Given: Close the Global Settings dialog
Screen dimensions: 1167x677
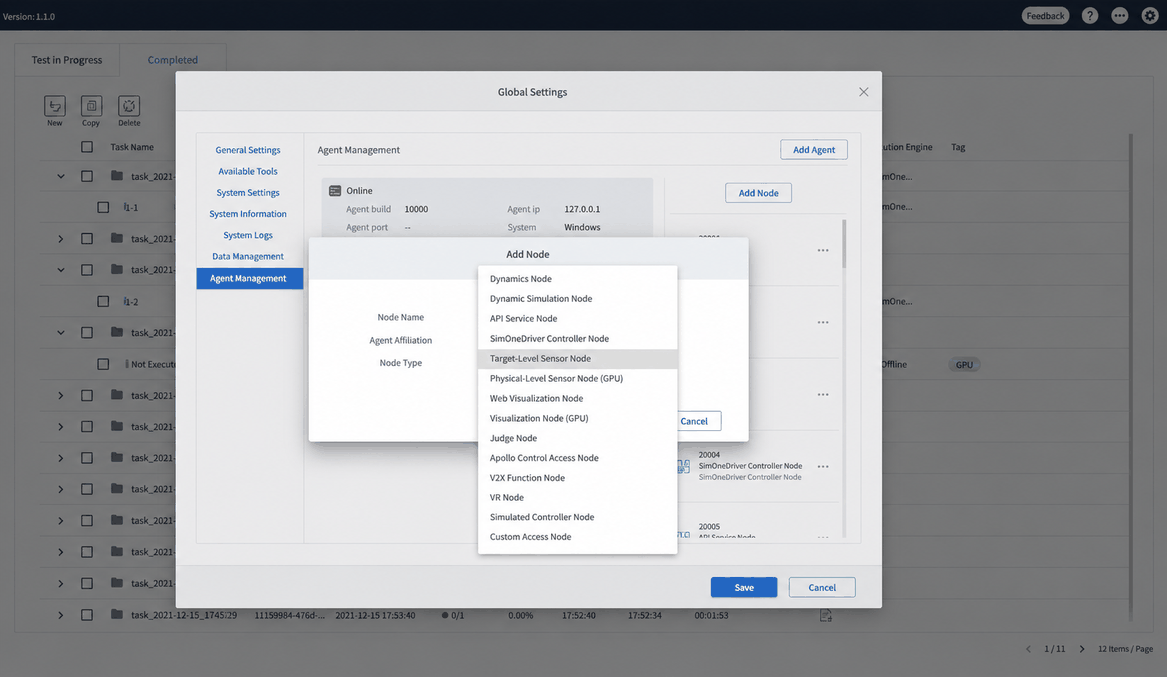Looking at the screenshot, I should tap(863, 92).
